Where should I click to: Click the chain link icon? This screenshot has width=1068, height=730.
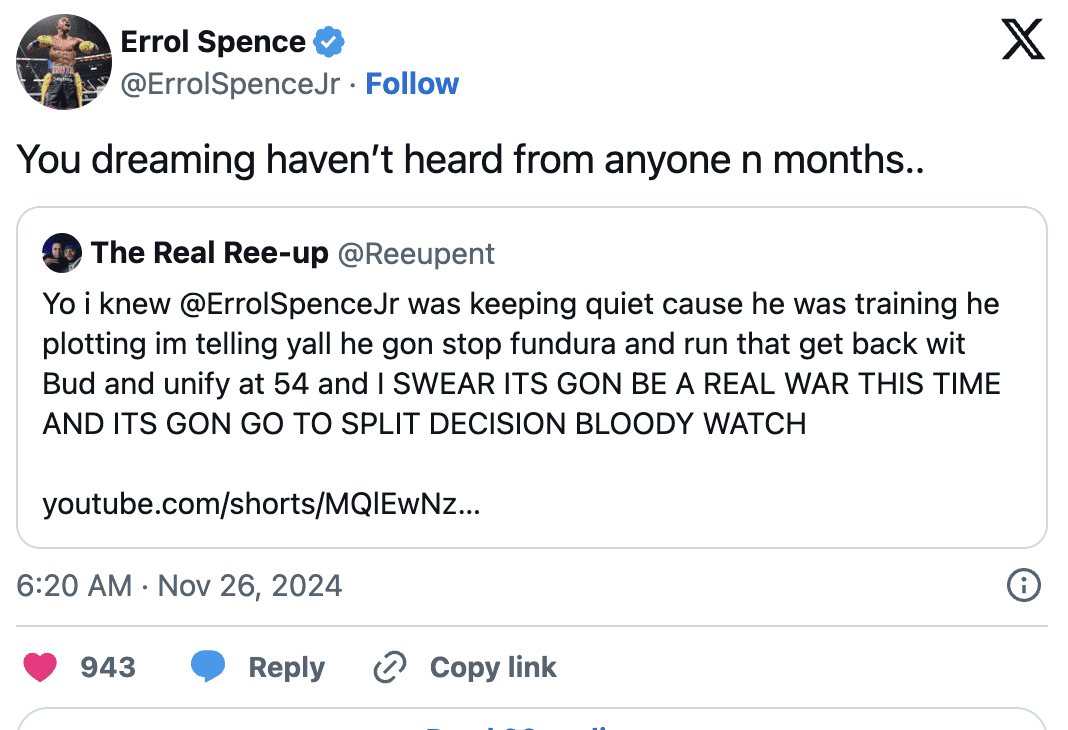pyautogui.click(x=388, y=667)
